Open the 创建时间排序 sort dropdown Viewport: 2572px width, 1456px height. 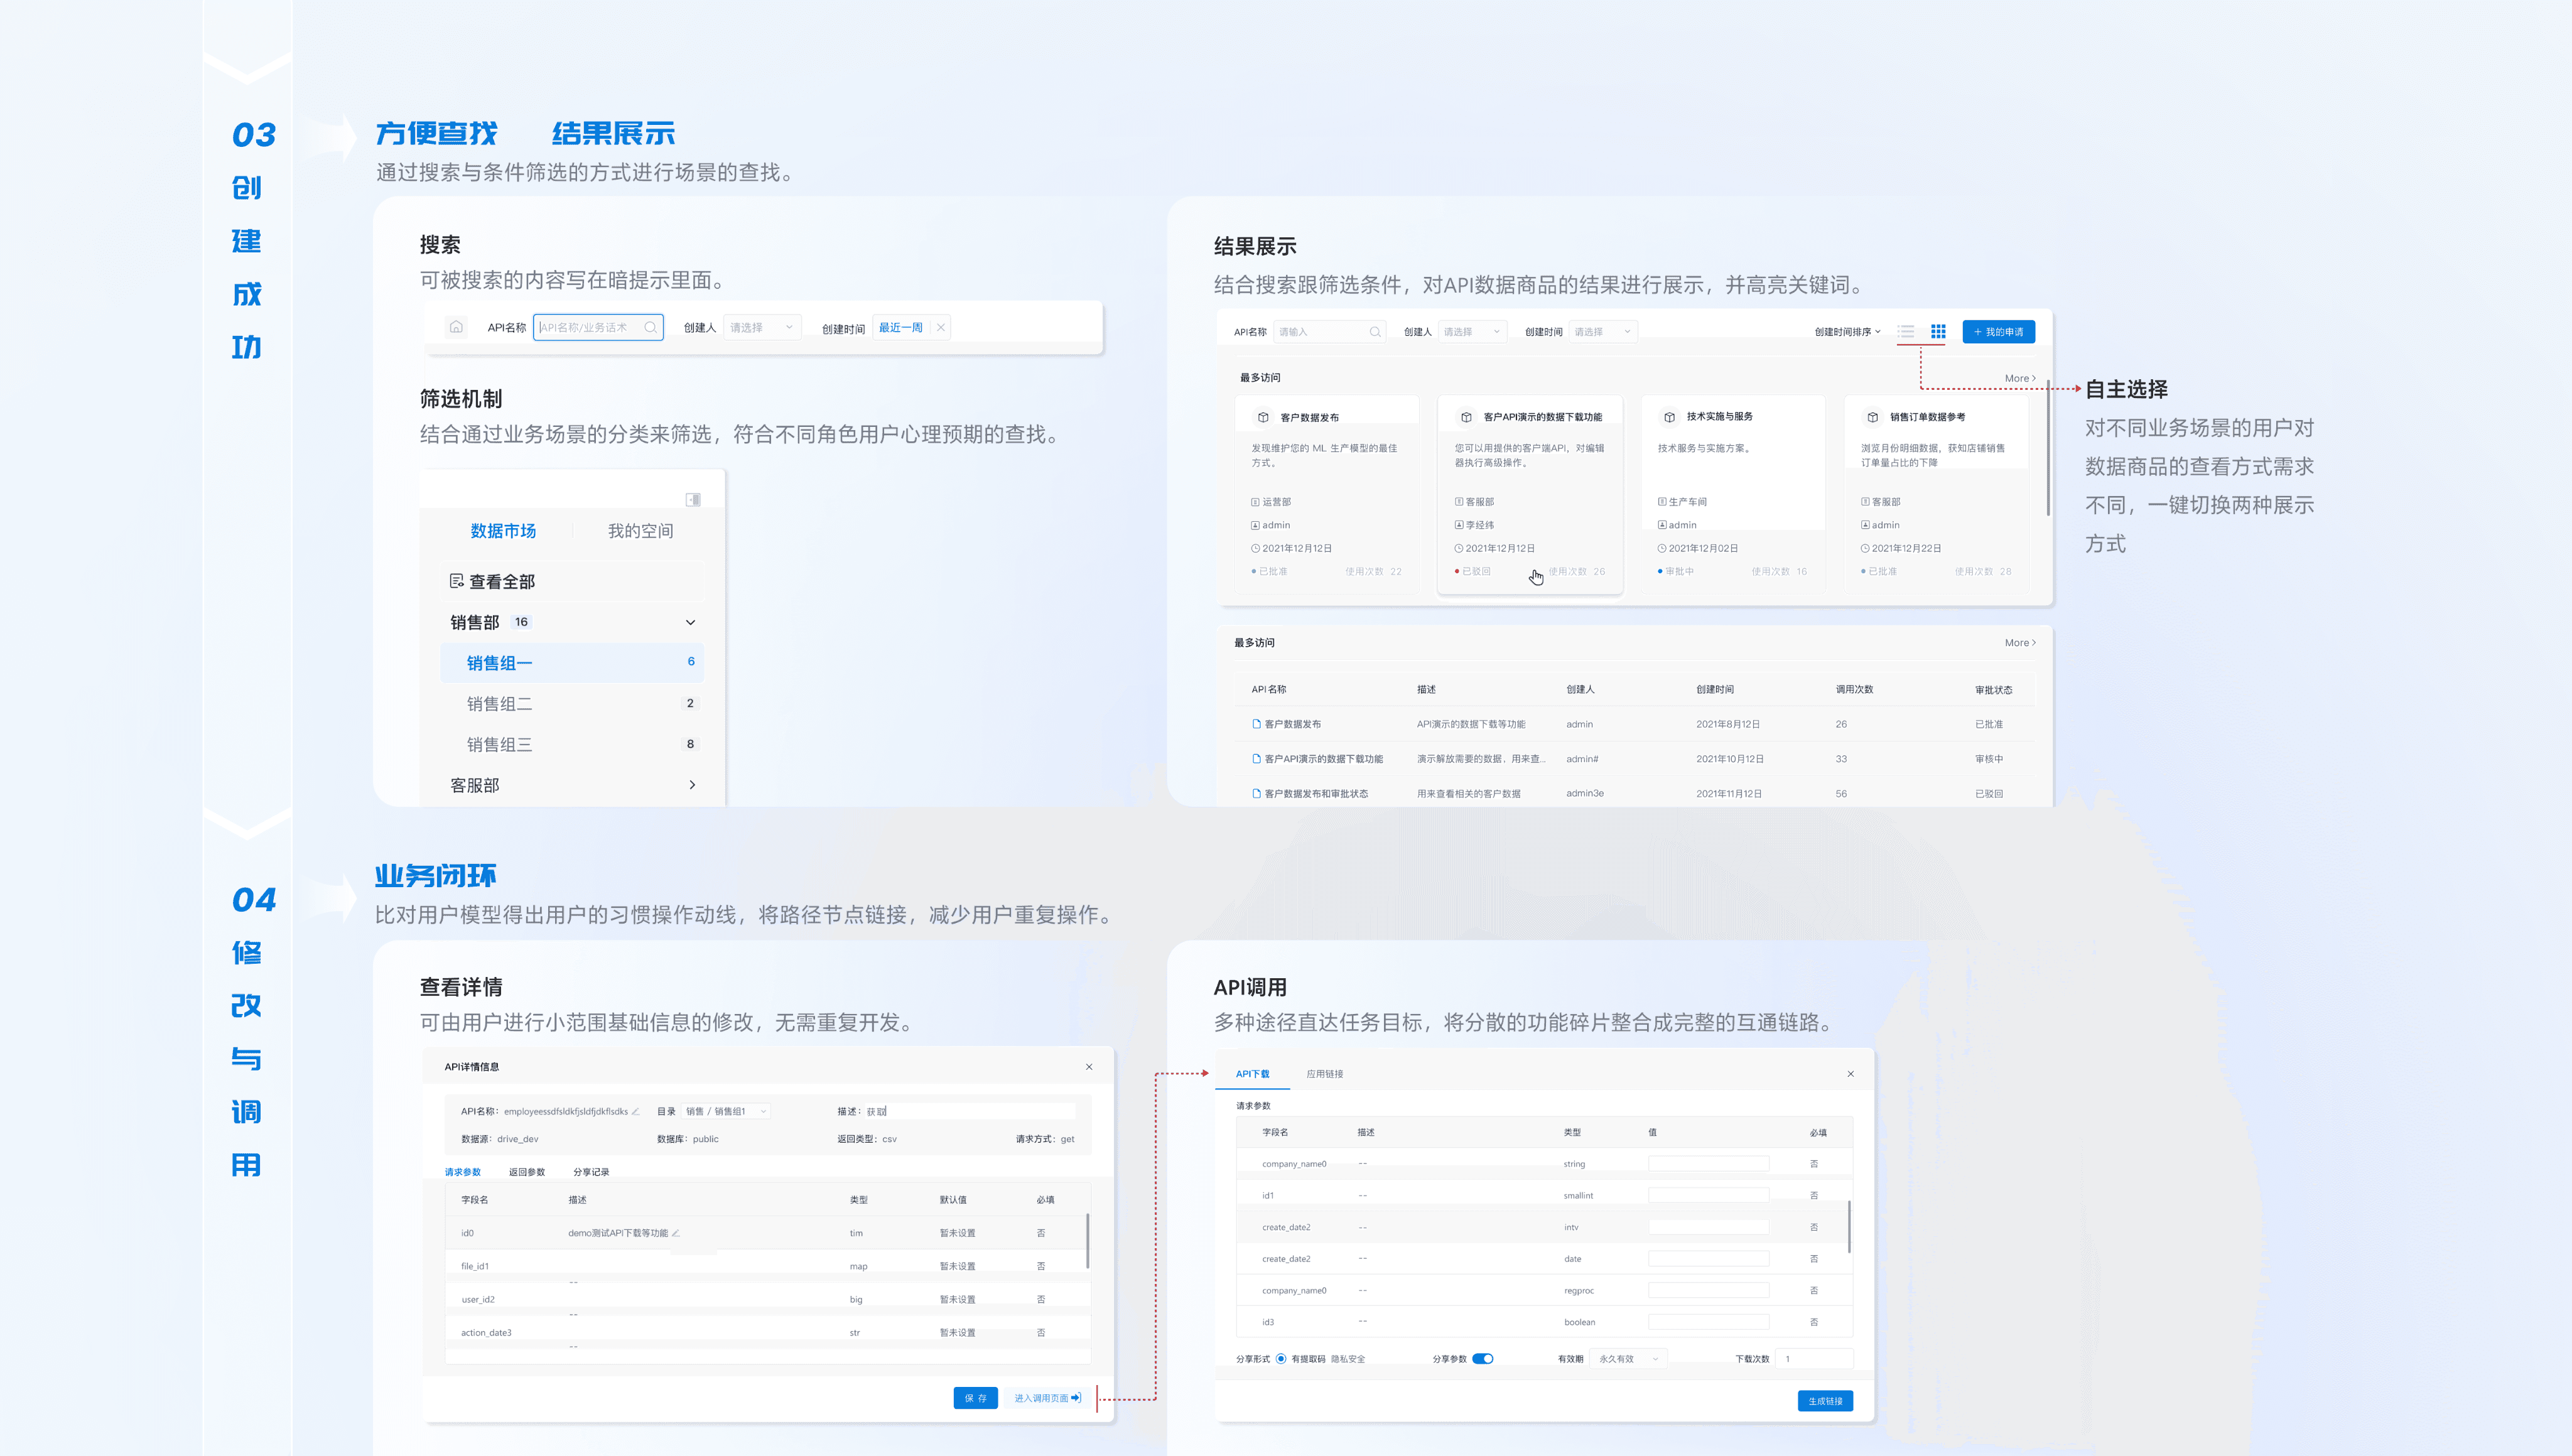coord(1847,332)
